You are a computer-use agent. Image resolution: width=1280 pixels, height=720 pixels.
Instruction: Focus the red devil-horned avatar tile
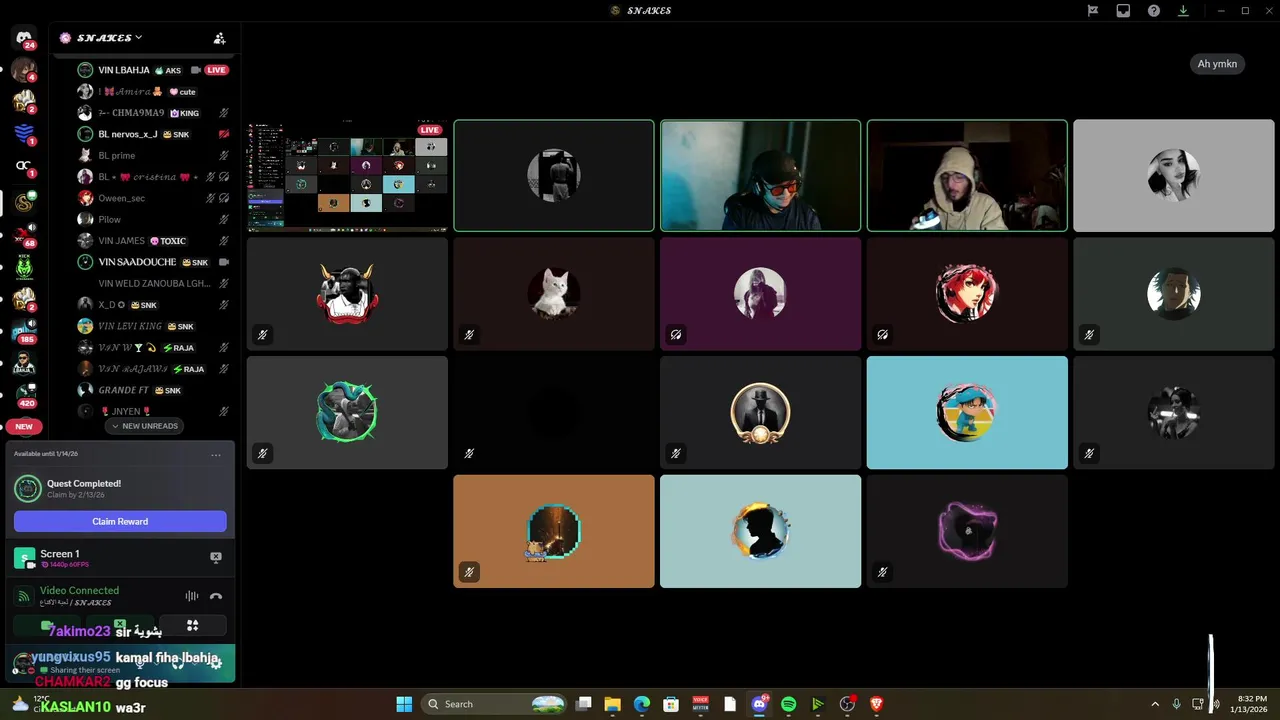coord(347,294)
